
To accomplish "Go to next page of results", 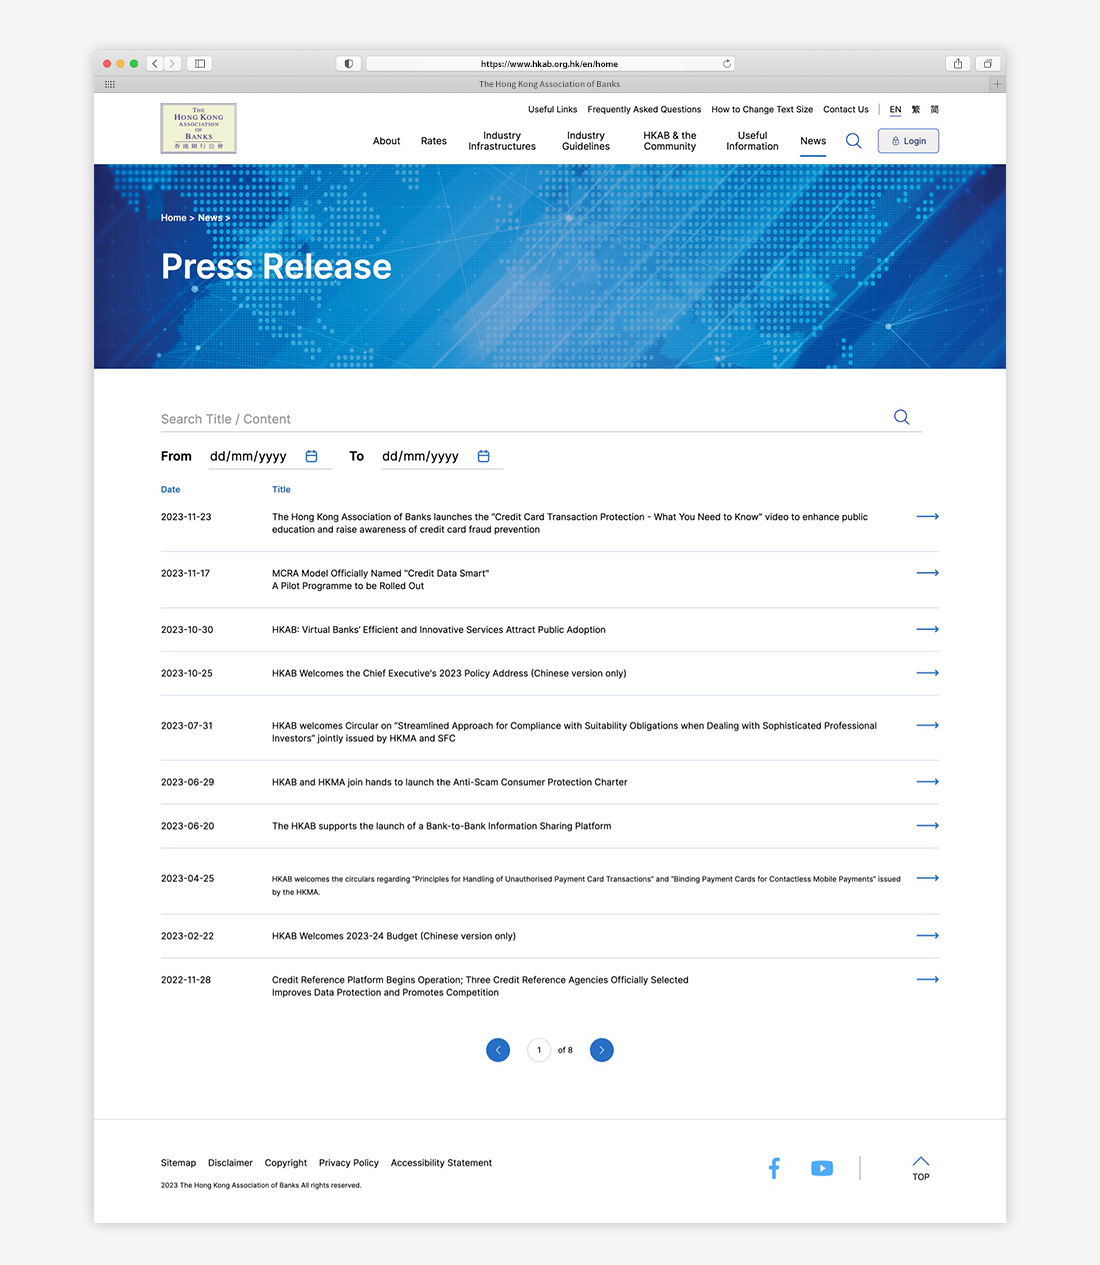I will pos(601,1050).
